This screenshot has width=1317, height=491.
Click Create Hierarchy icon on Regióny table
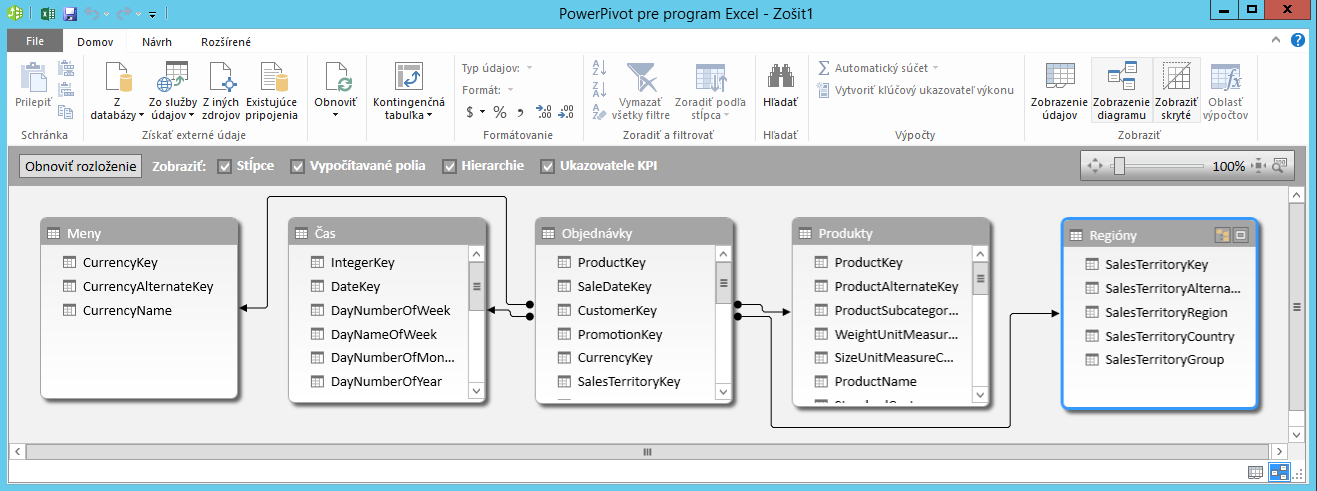tap(1221, 235)
